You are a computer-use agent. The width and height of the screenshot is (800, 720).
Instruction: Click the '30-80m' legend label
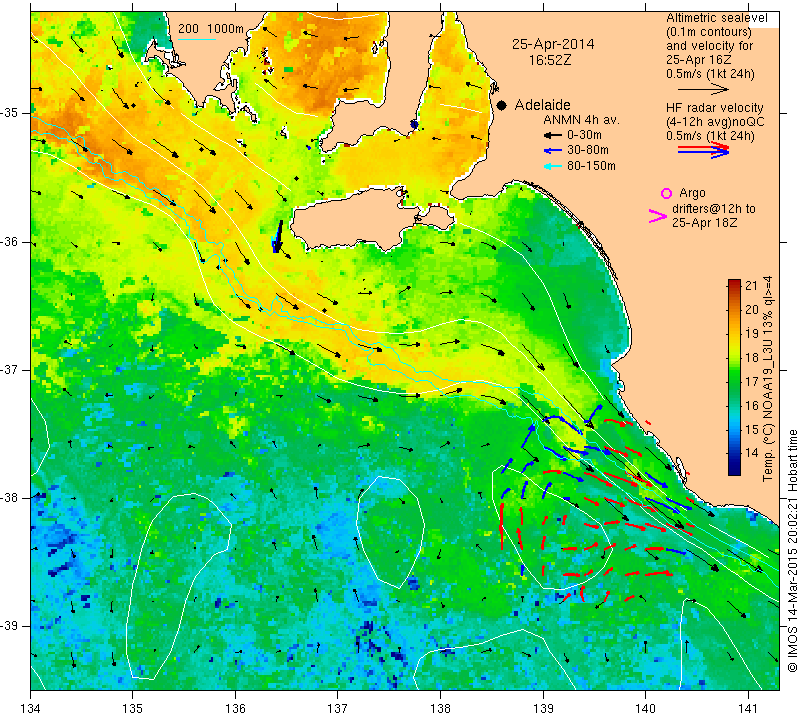588,150
